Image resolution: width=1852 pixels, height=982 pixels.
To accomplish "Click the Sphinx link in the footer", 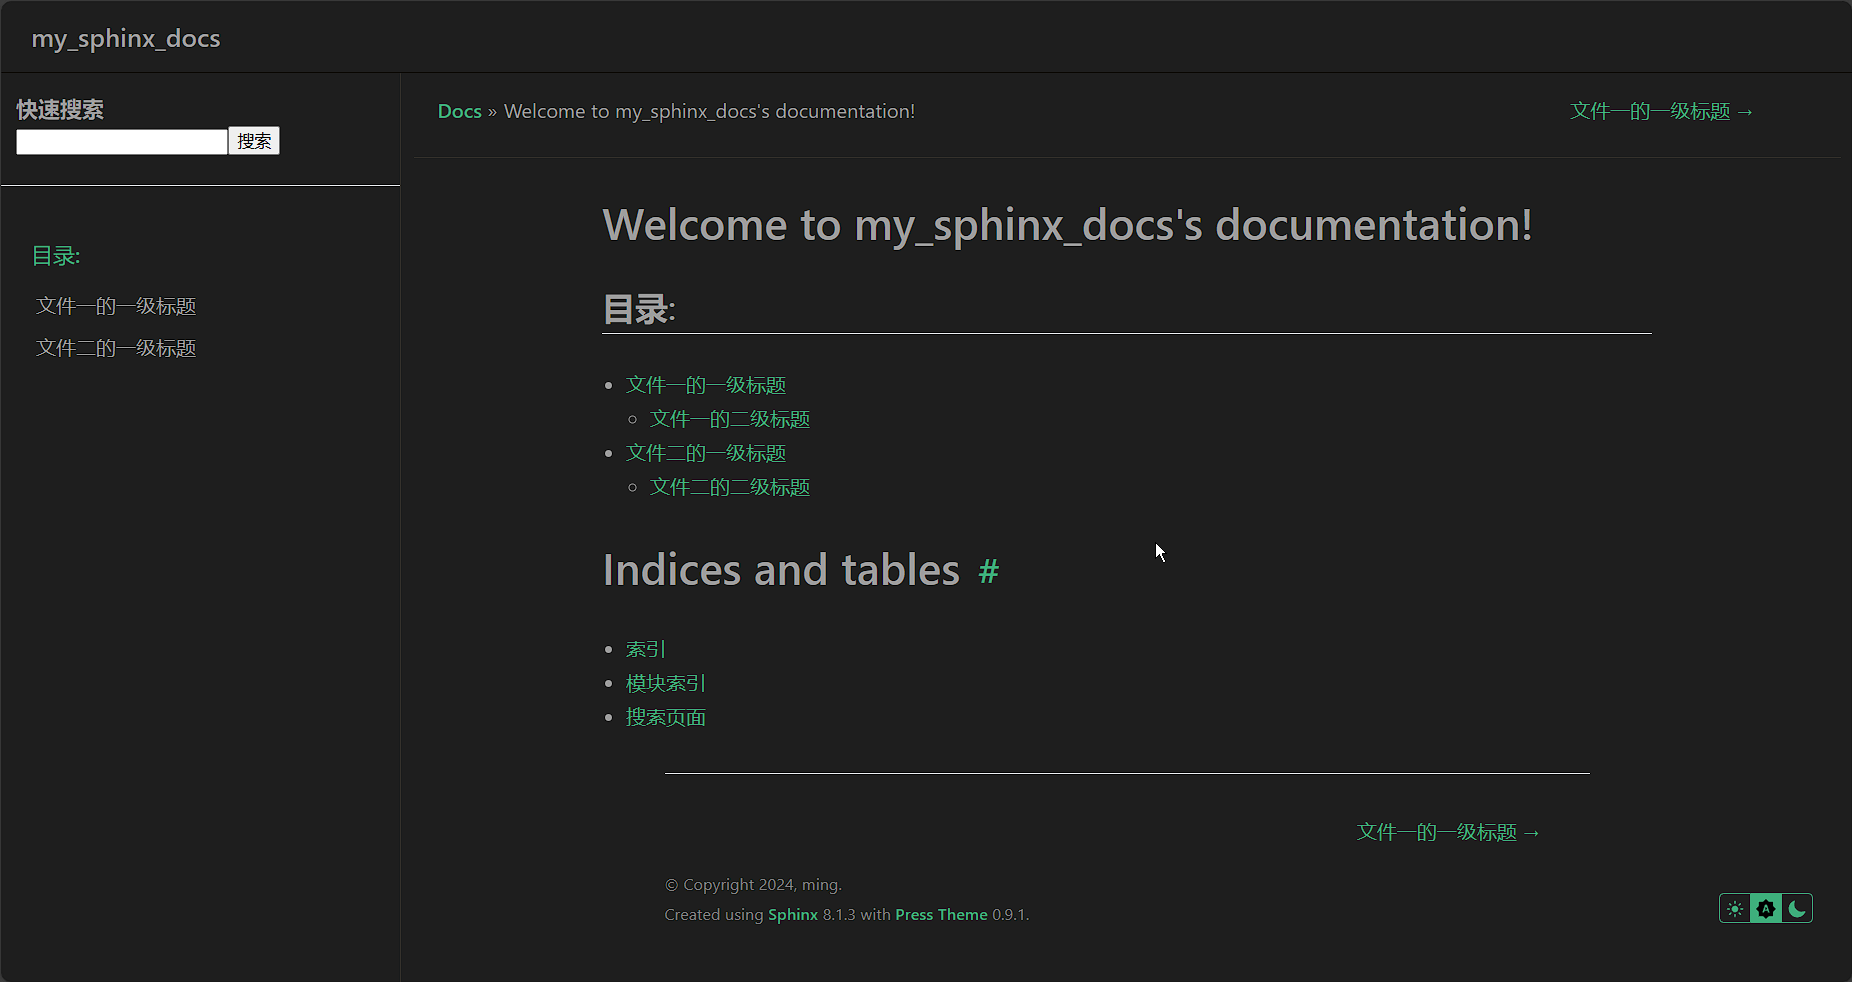I will tap(793, 914).
